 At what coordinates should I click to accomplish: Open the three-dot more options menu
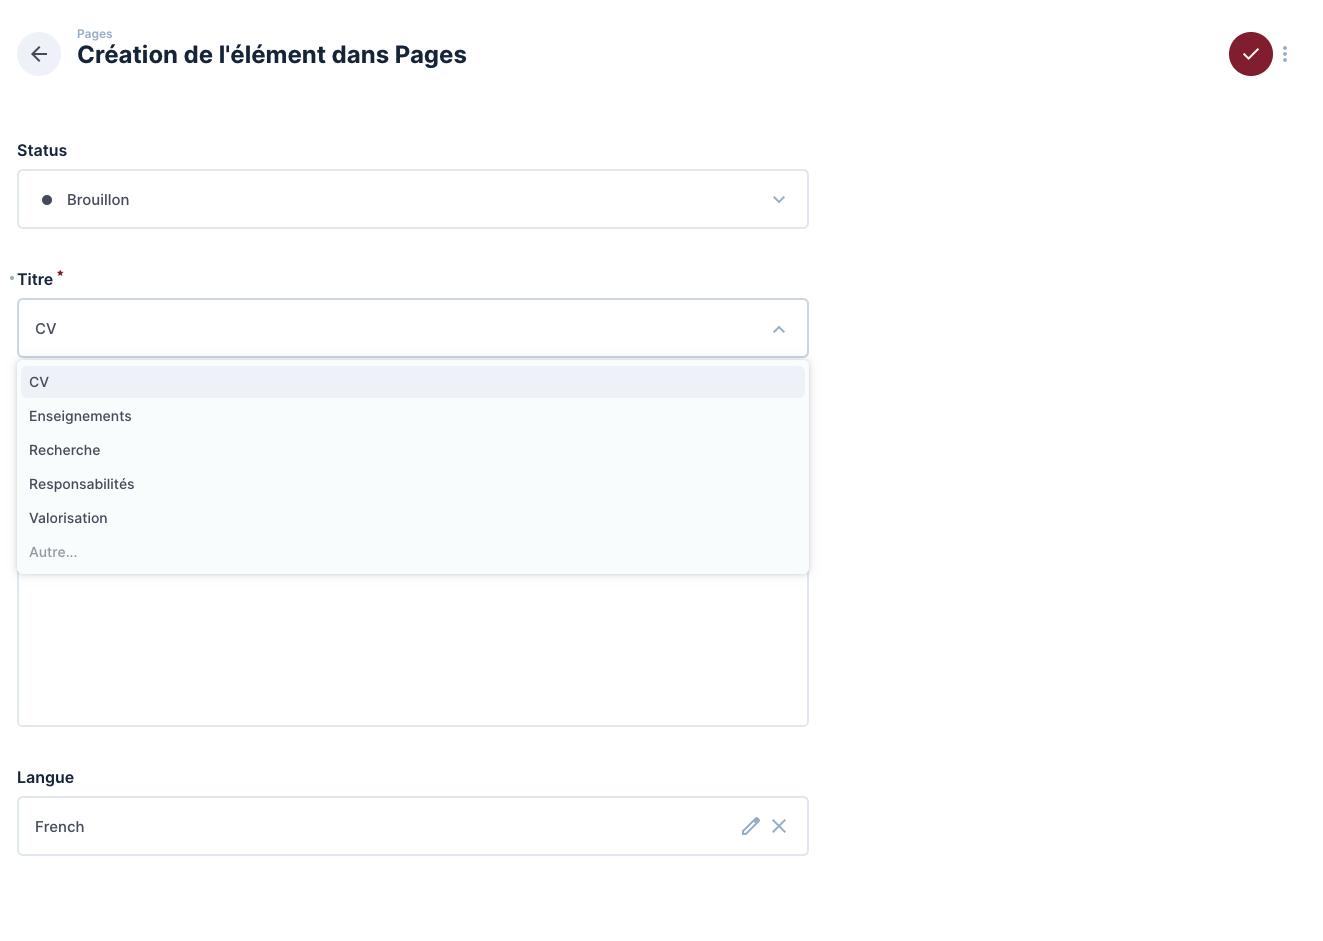click(x=1285, y=54)
